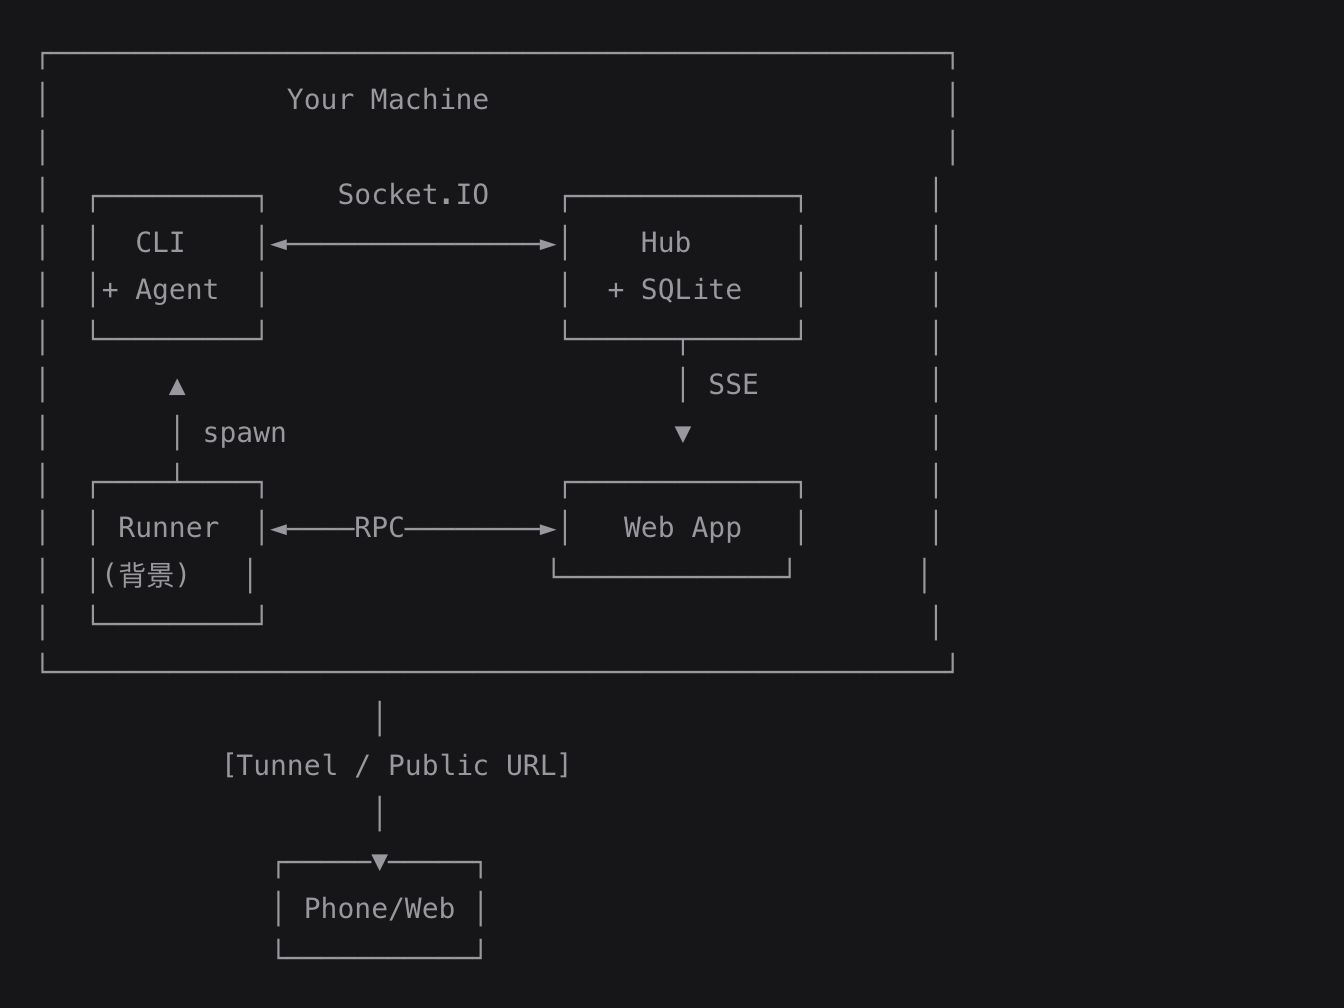Click the 'SSE' label
Screen dimensions: 1344x1008
[x=732, y=385]
